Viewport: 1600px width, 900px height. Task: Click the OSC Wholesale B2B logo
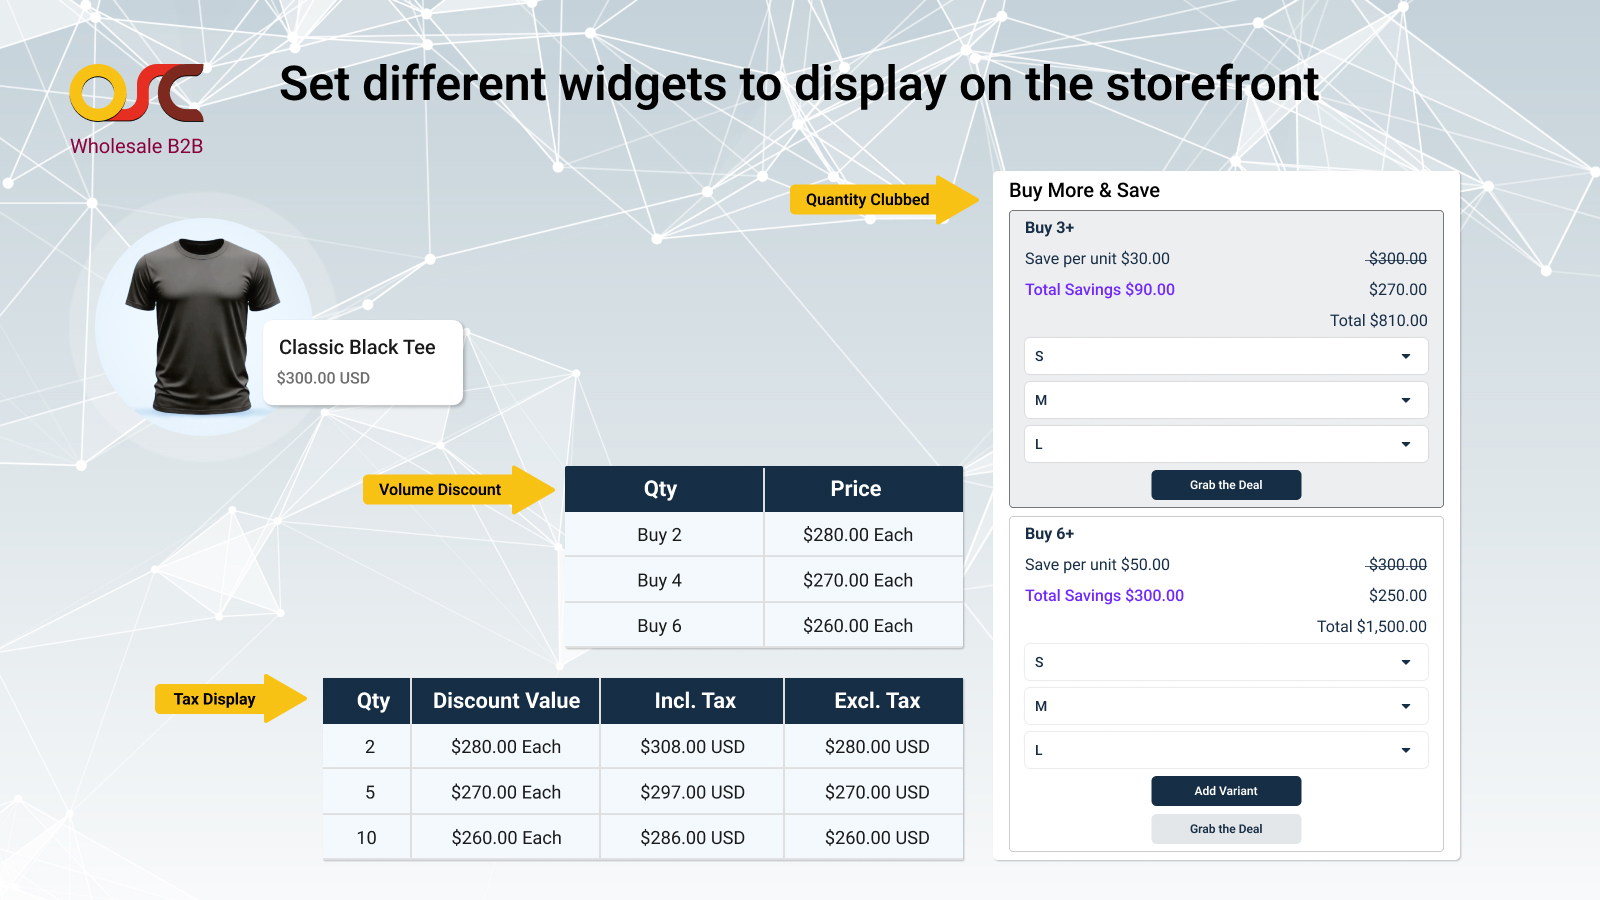point(137,108)
